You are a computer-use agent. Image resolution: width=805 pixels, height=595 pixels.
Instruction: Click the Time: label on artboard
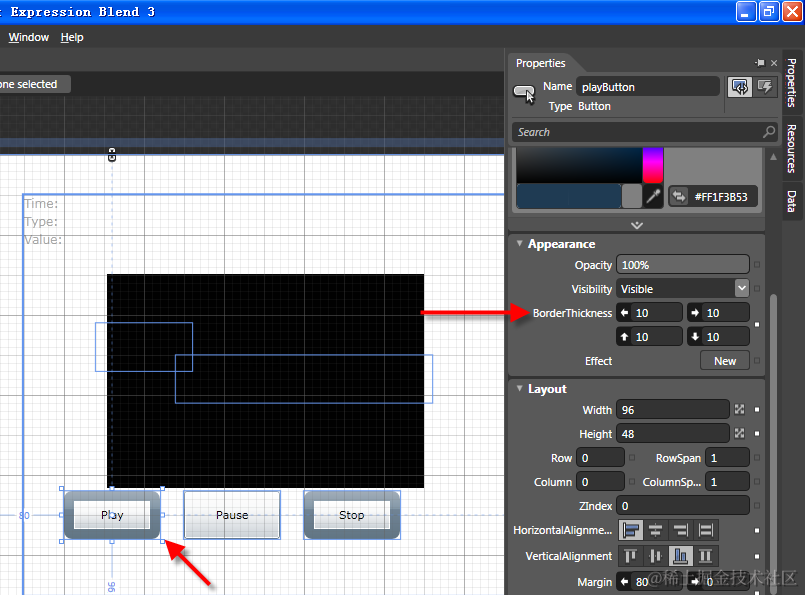click(41, 203)
